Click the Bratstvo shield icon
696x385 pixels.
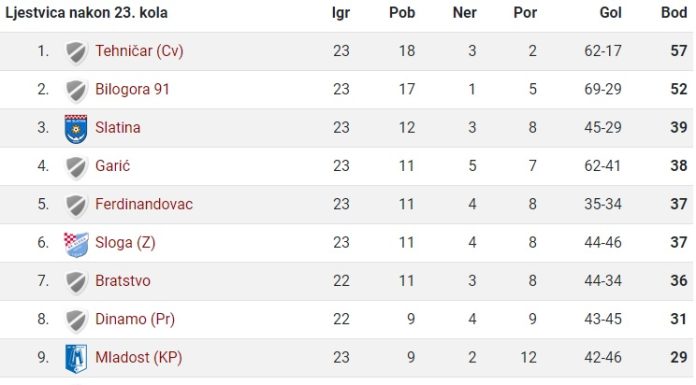76,282
